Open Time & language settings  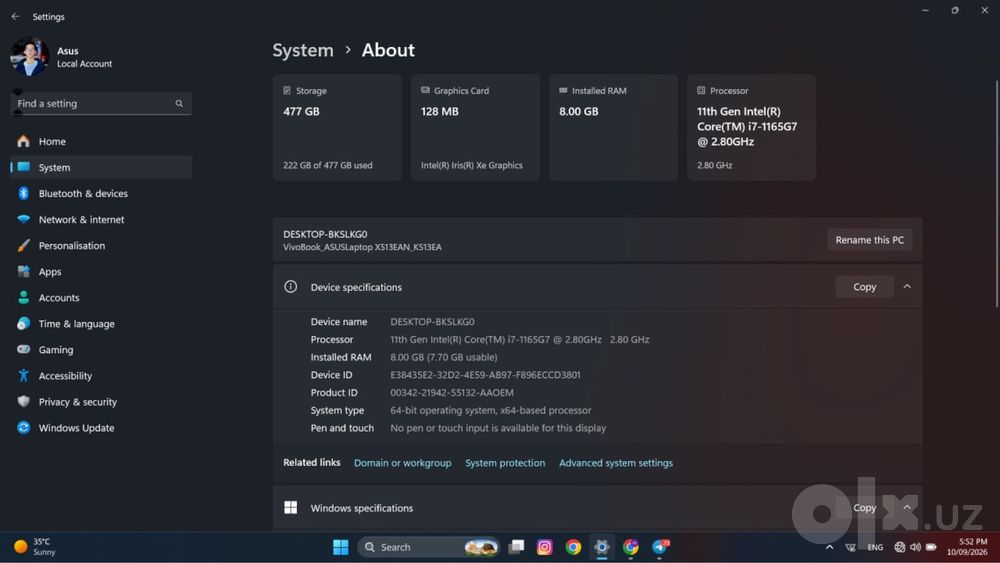click(x=101, y=324)
